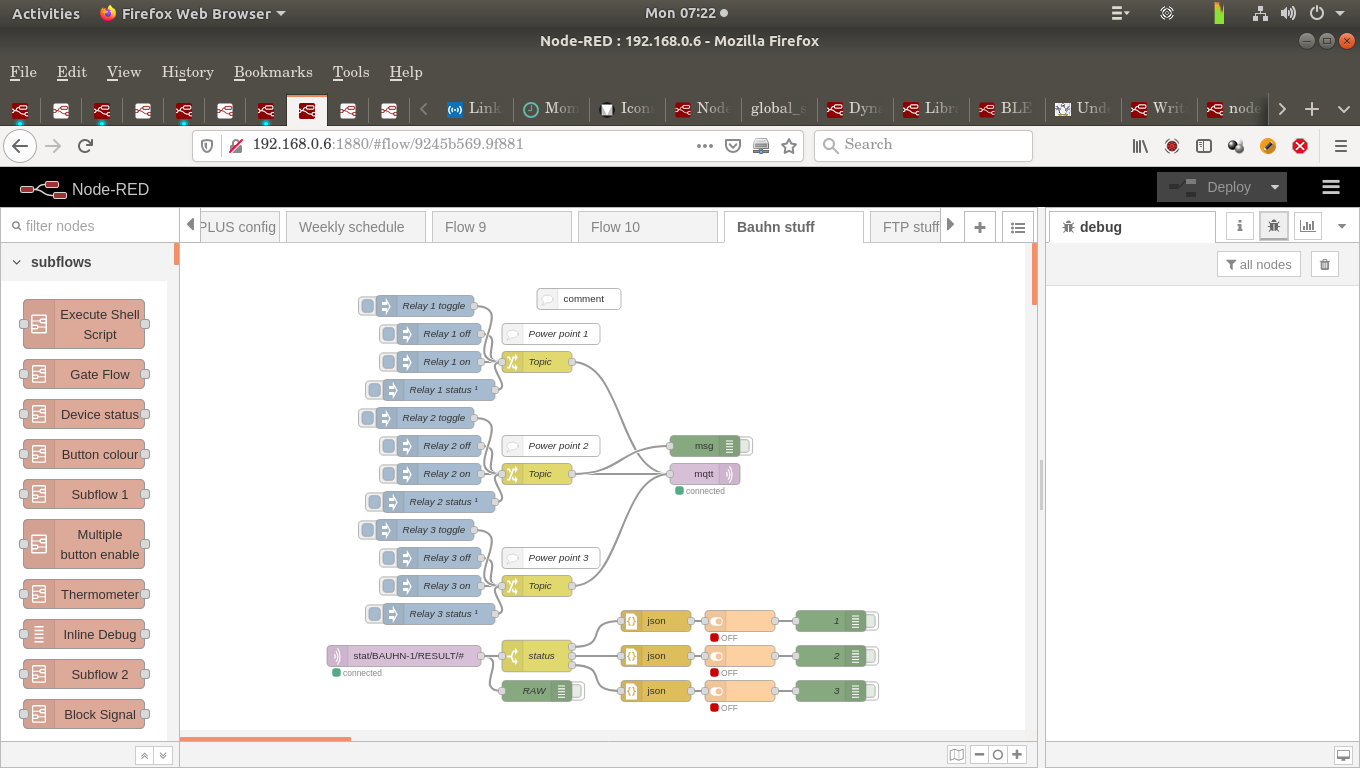Collapse the subflows section in the palette
Viewport: 1360px width, 768px height.
(16, 262)
